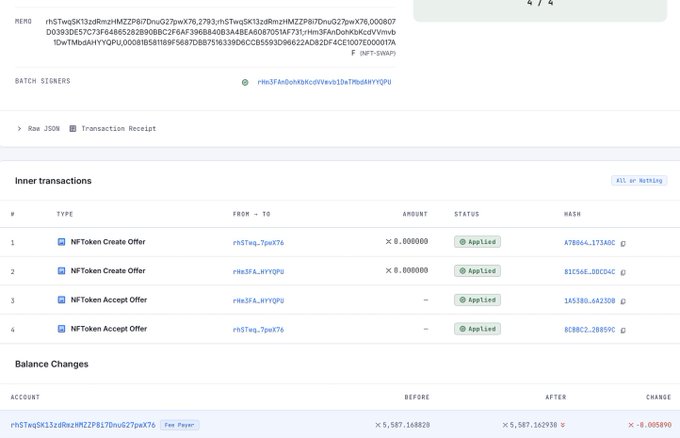
Task: Click NFT icon in row 2
Action: tap(62, 271)
